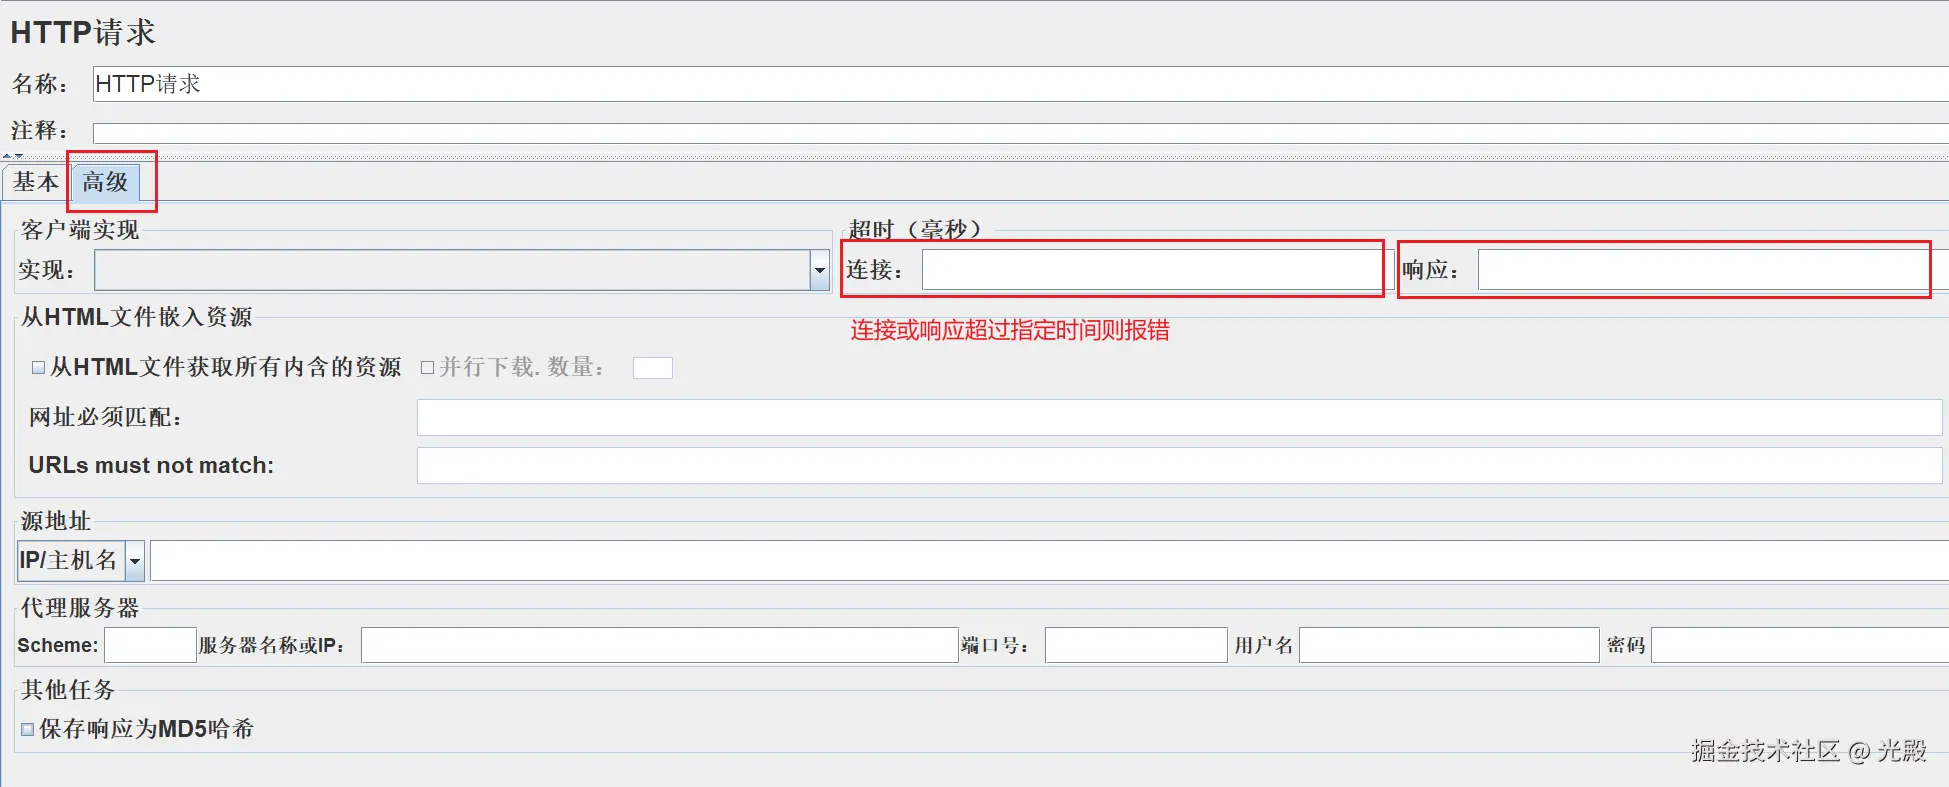Click the 网址必须匹配 input field

[x=1179, y=417]
